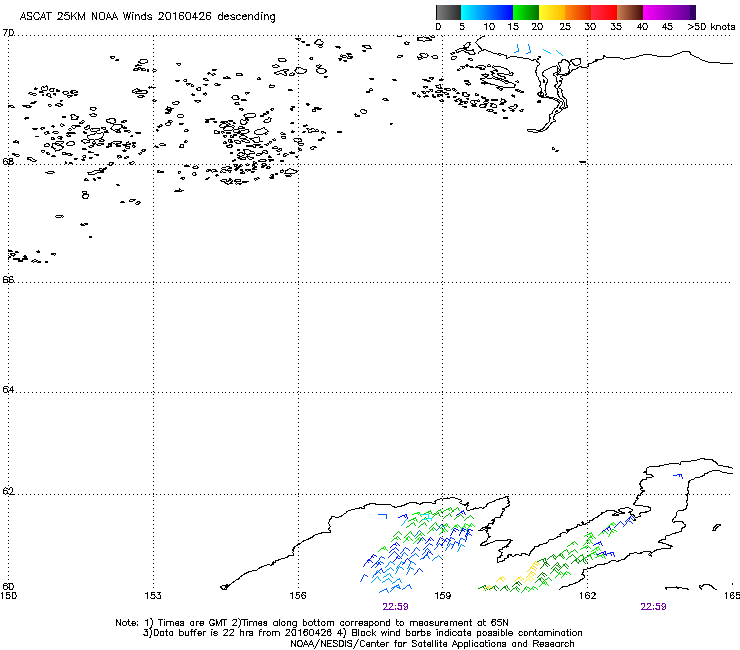Click the lone blue wind barb north of 62N
The width and height of the screenshot is (740, 650).
tap(678, 476)
